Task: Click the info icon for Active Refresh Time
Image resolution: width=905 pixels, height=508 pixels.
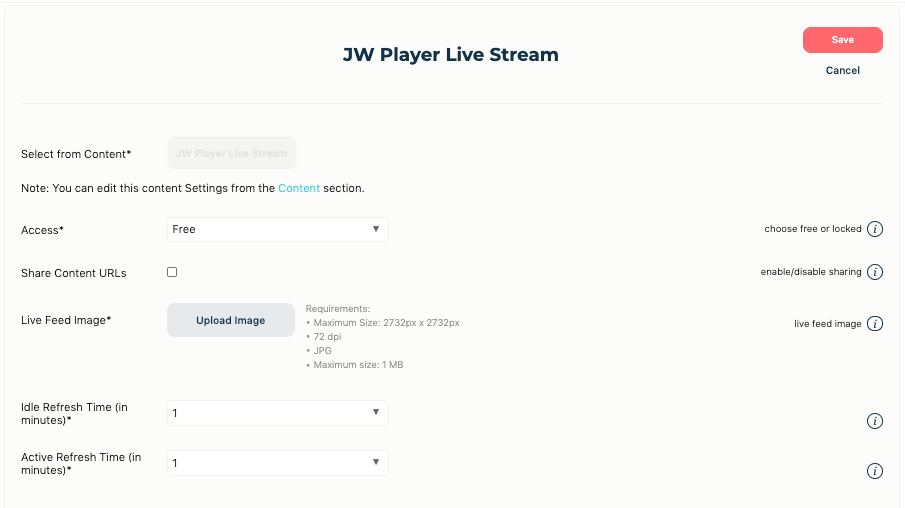Action: [875, 471]
